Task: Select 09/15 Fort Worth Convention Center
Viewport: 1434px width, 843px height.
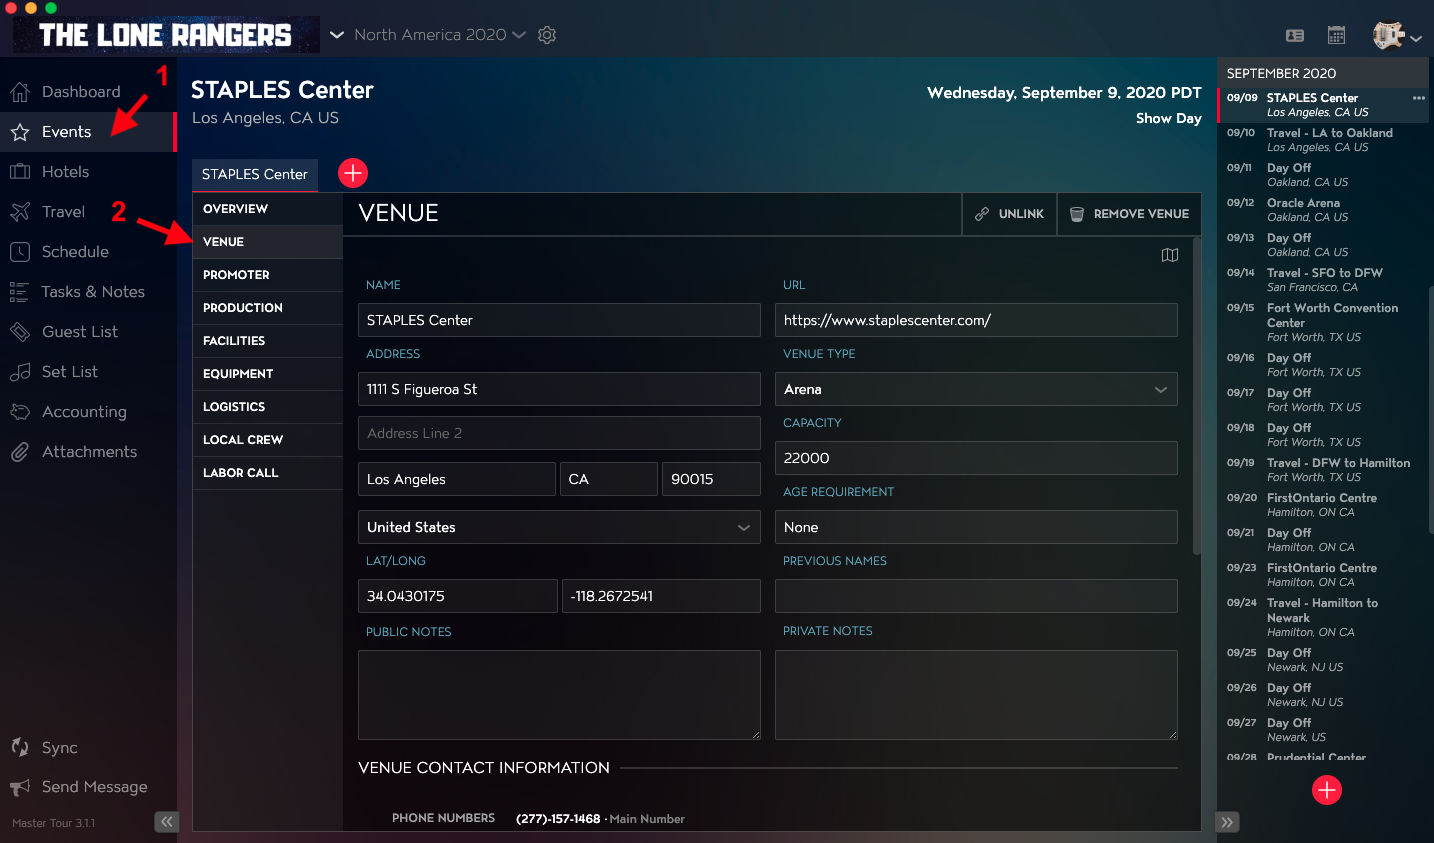Action: [x=1322, y=322]
